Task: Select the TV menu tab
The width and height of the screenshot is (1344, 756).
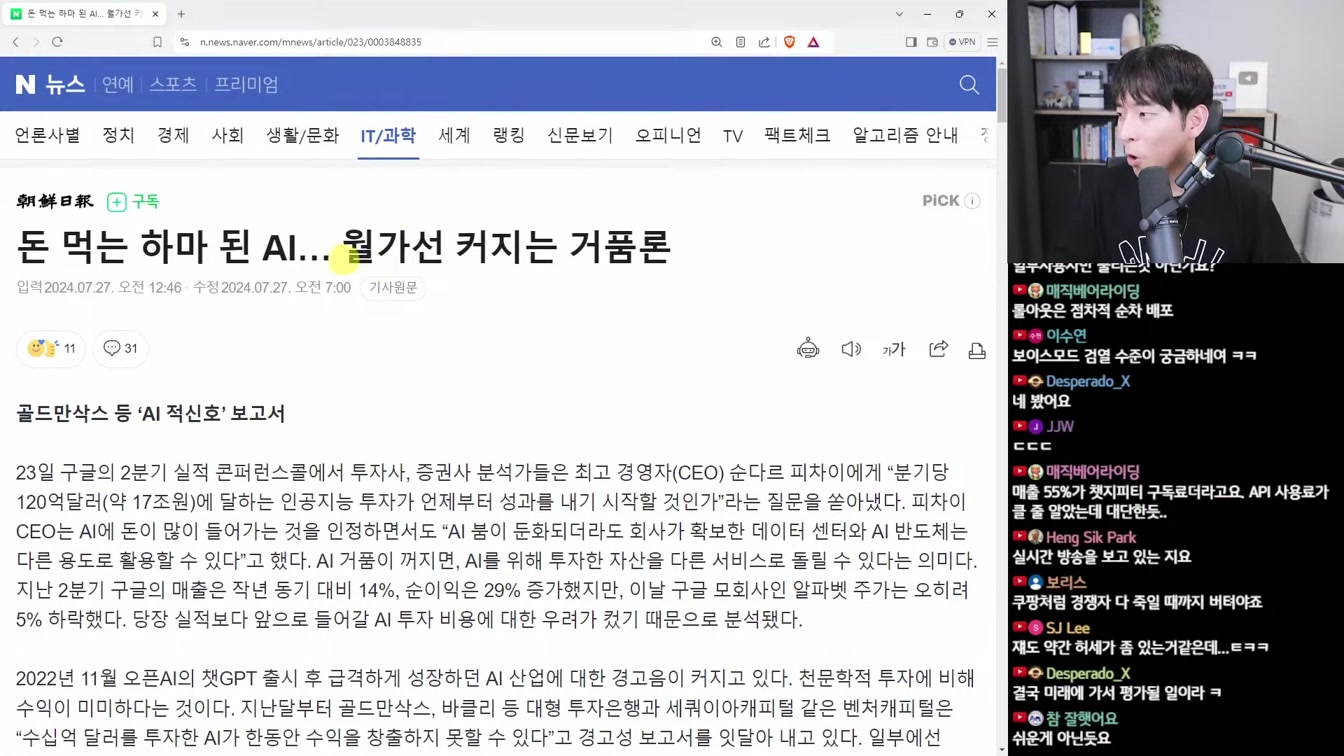Action: (733, 136)
